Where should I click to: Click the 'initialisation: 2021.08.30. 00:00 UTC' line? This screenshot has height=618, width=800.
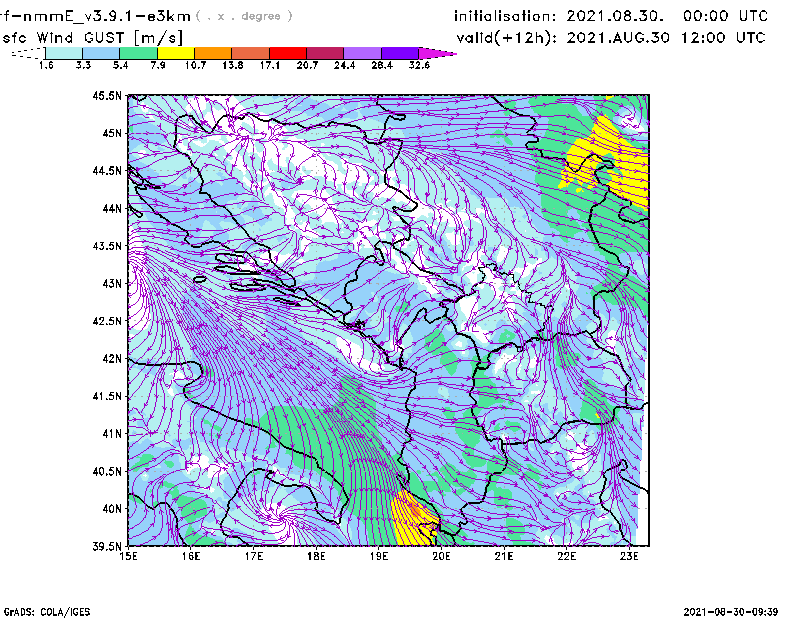point(611,16)
